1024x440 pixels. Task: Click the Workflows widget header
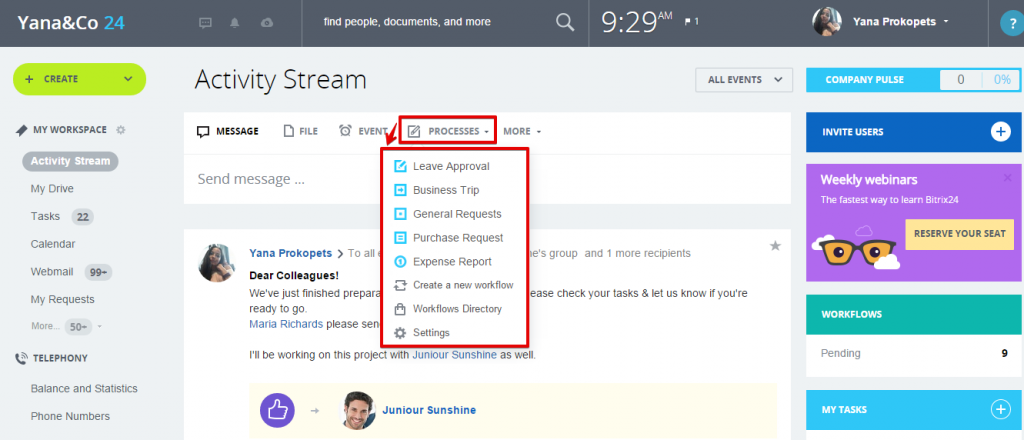pos(914,314)
